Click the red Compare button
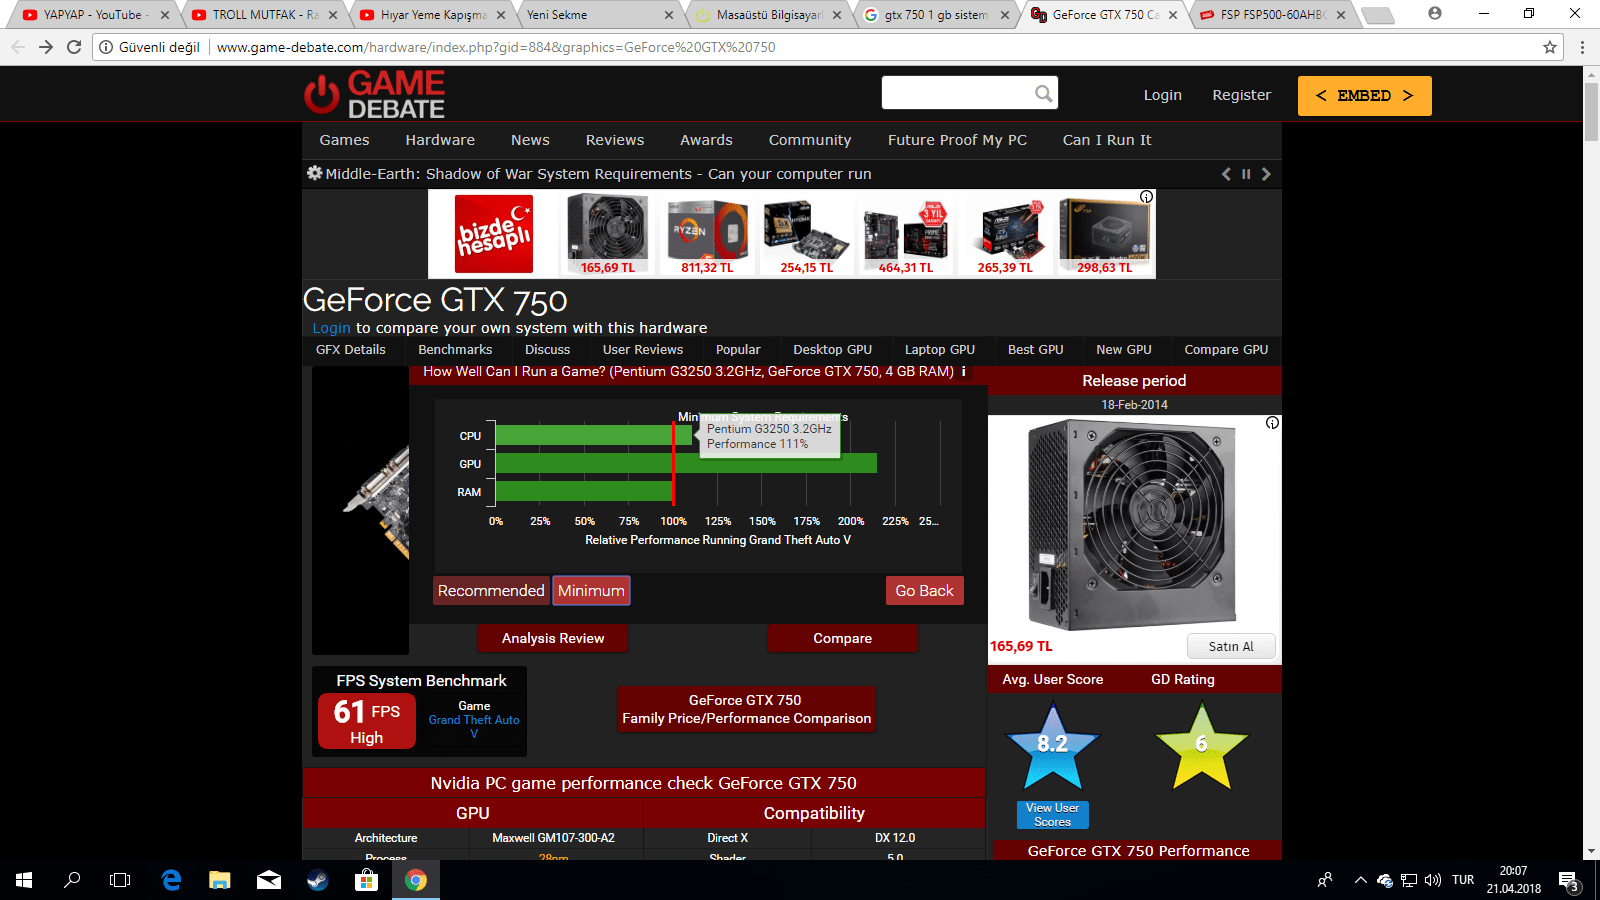 coord(842,638)
